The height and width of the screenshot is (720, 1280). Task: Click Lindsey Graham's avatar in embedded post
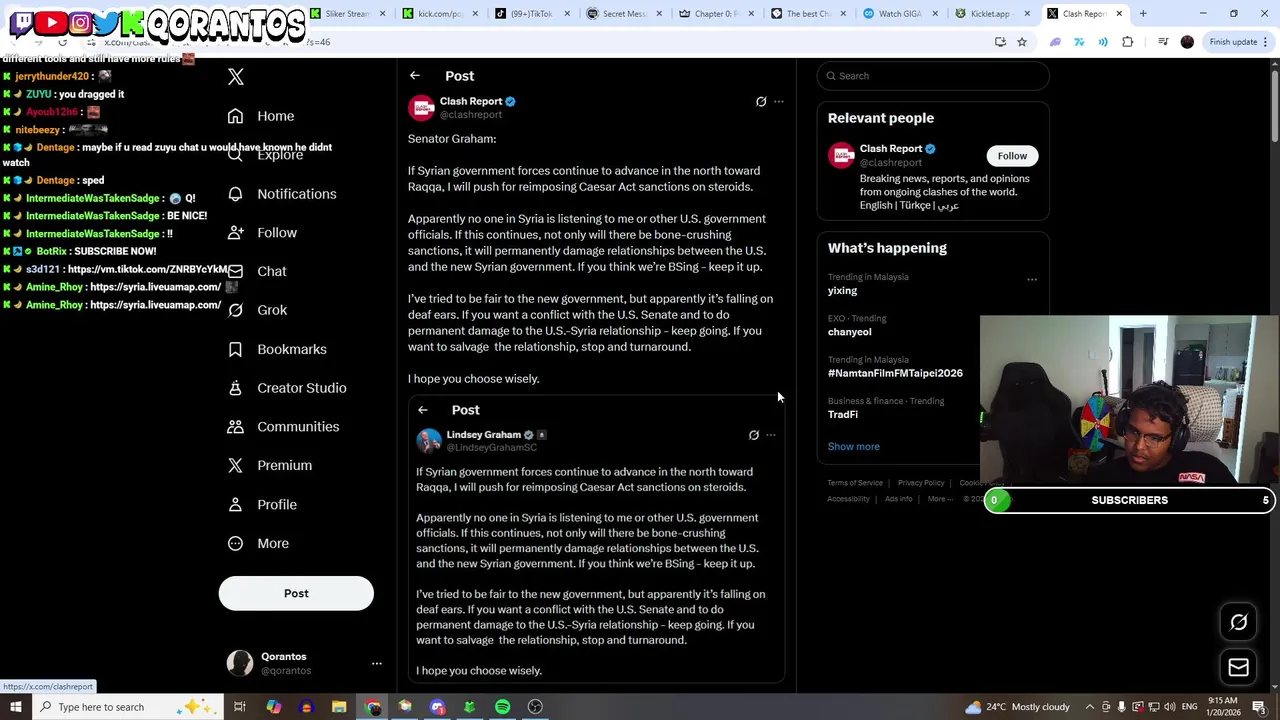coord(429,441)
